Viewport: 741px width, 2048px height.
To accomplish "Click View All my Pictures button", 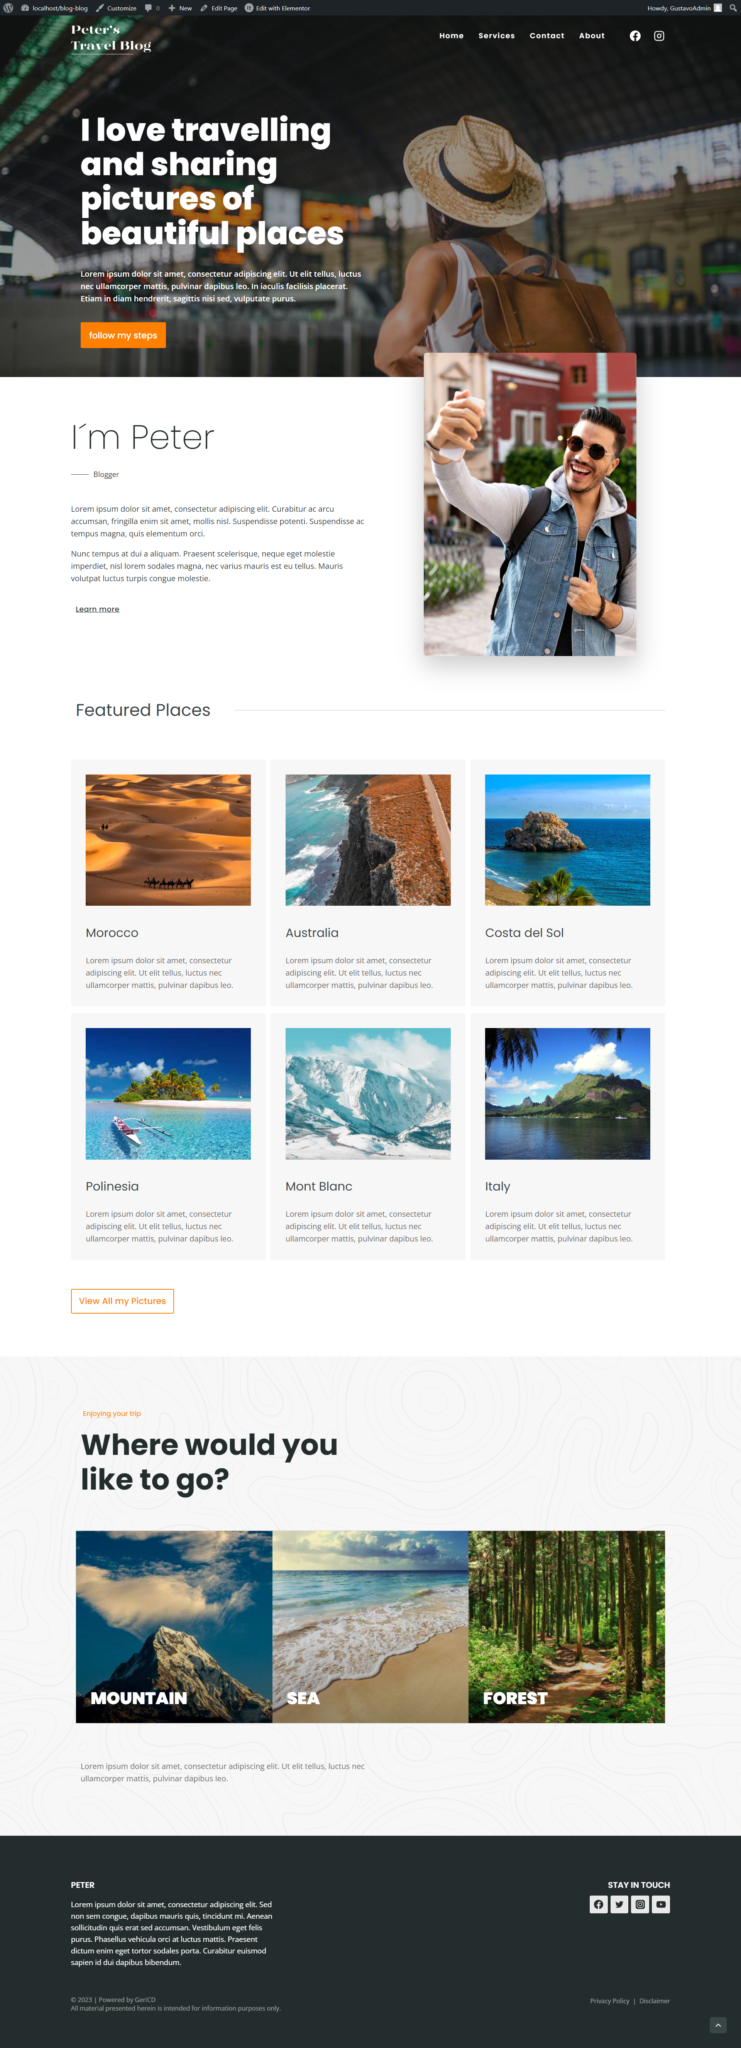I will coord(122,1301).
